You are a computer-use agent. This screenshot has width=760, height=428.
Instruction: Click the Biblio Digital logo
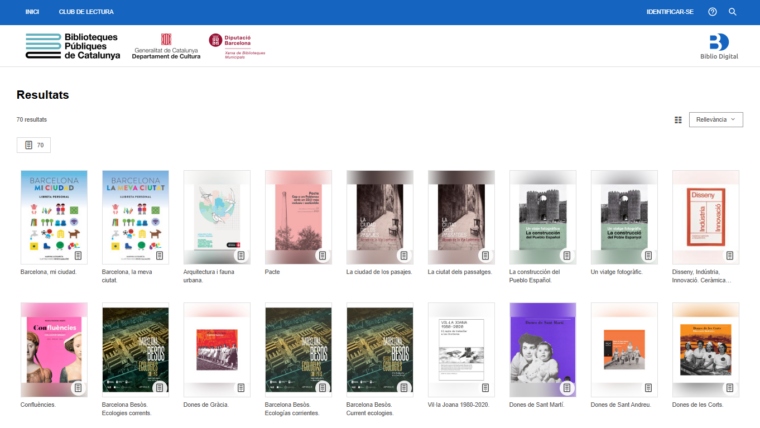coord(717,45)
